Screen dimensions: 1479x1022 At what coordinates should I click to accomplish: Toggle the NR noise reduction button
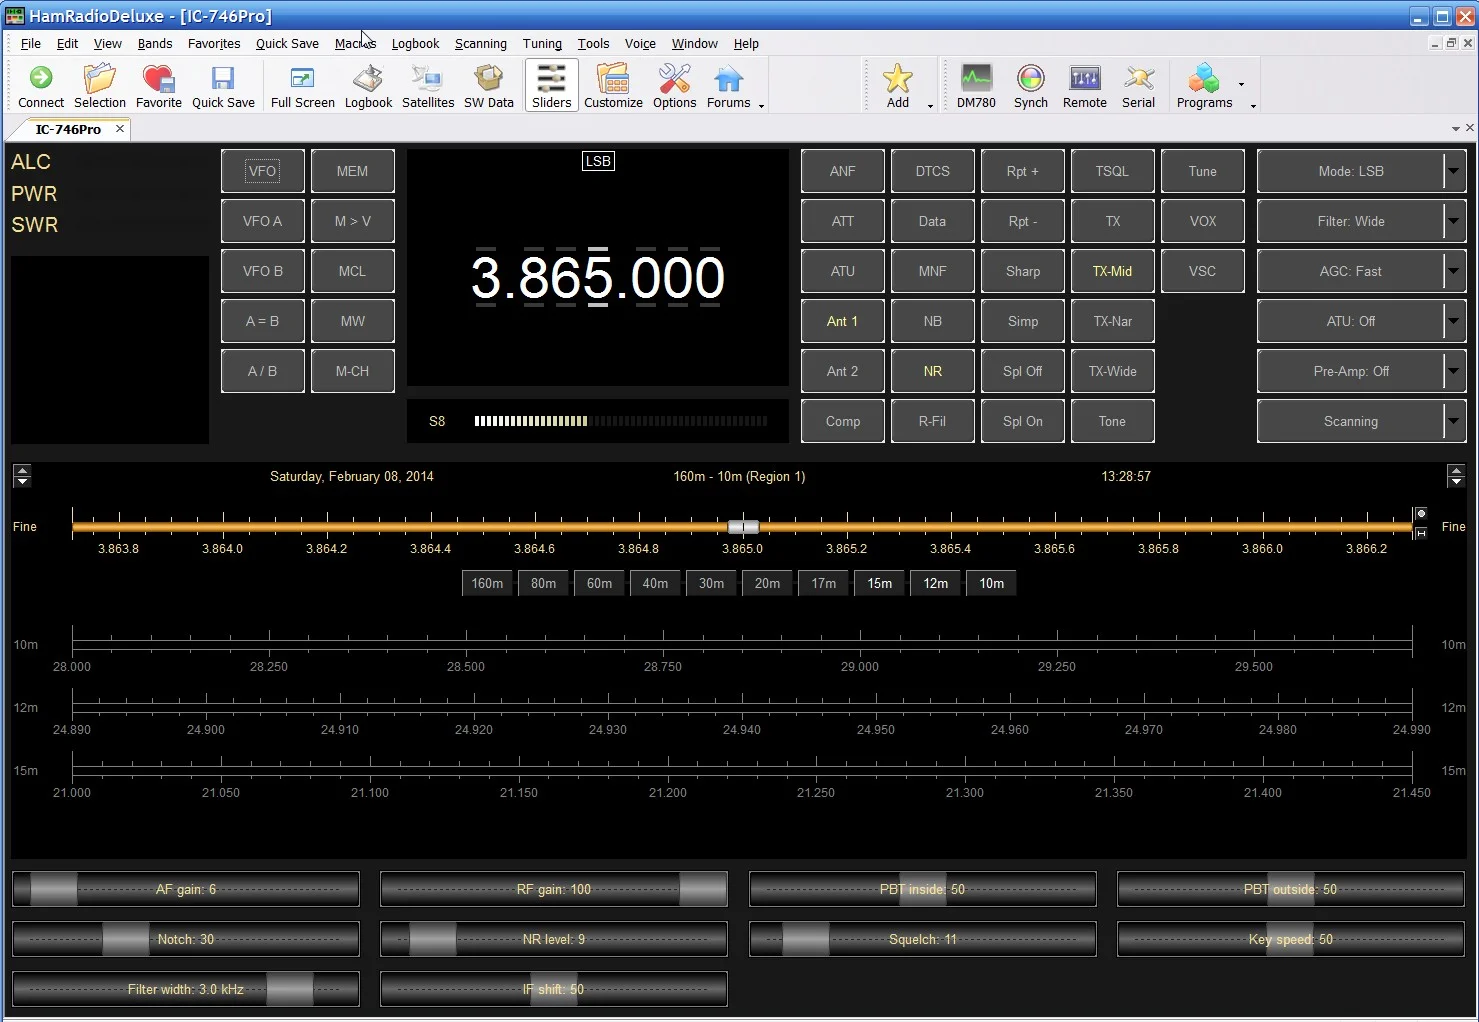click(933, 371)
